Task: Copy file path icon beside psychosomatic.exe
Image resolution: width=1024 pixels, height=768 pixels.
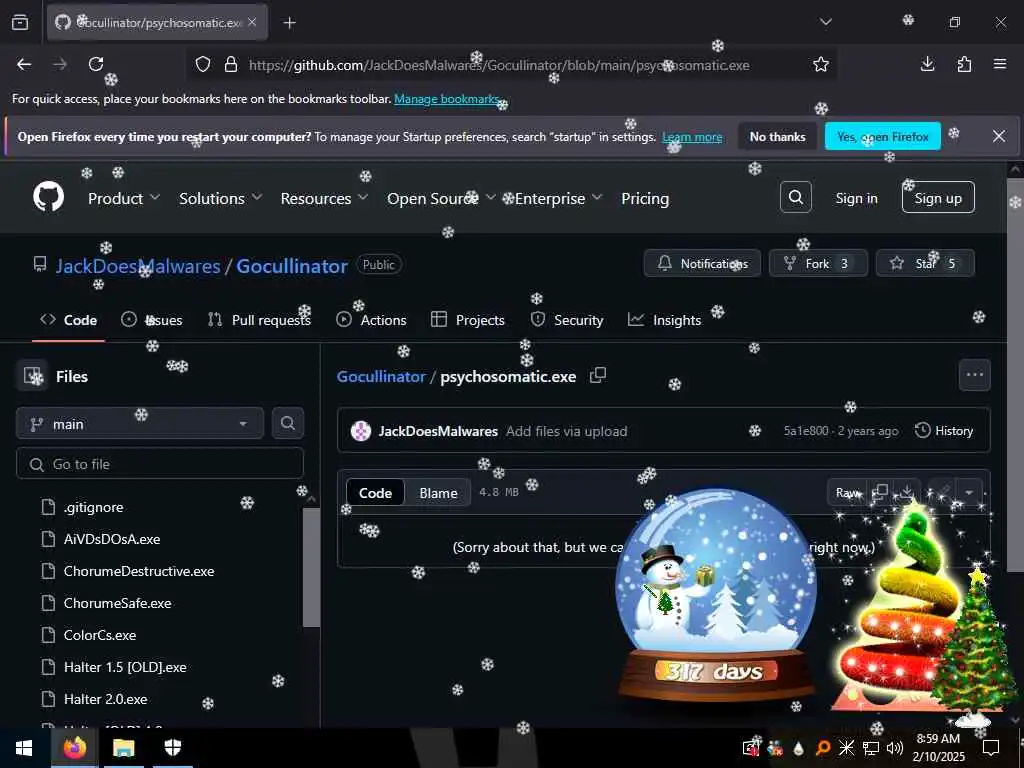Action: point(598,376)
